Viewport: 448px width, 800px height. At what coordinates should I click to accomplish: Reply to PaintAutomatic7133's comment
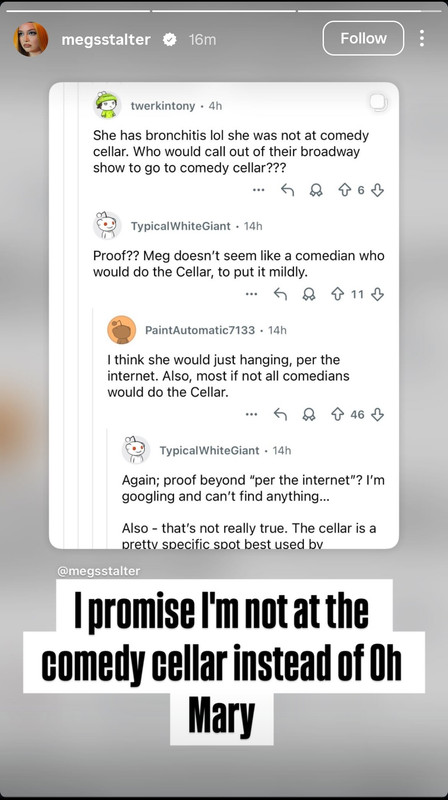click(x=280, y=414)
